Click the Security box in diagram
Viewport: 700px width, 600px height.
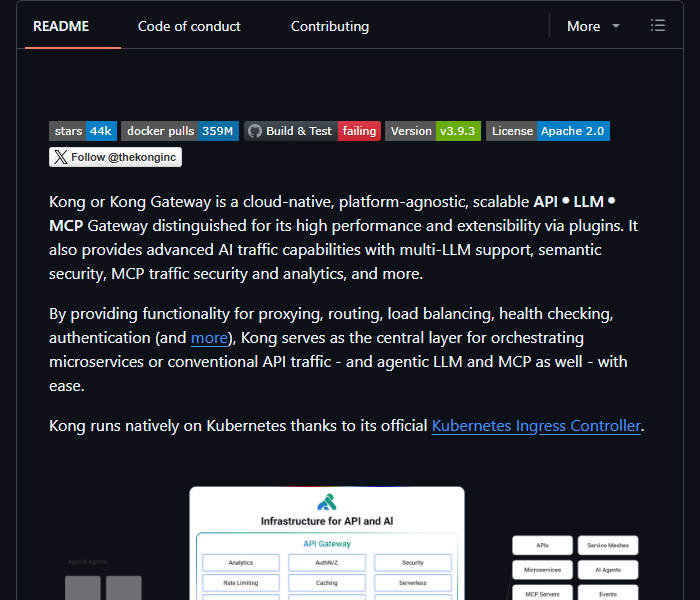coord(413,562)
